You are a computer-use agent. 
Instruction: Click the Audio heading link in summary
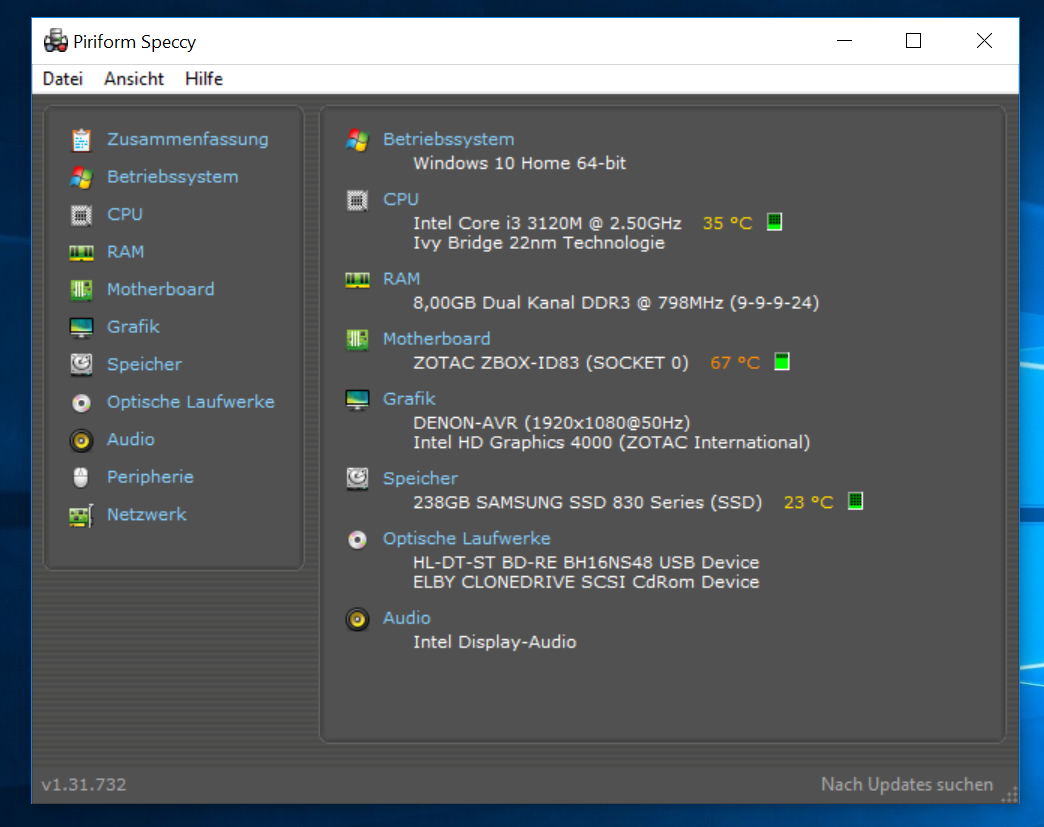(x=406, y=618)
